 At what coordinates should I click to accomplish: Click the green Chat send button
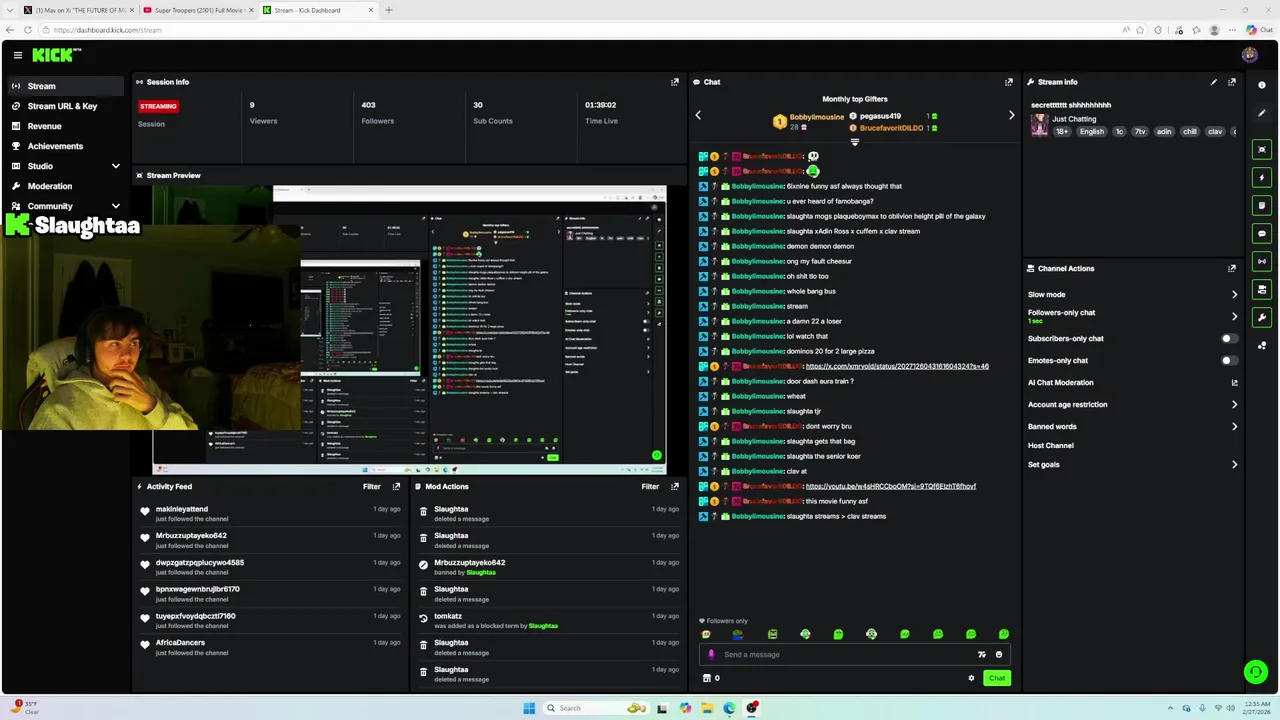pos(997,678)
